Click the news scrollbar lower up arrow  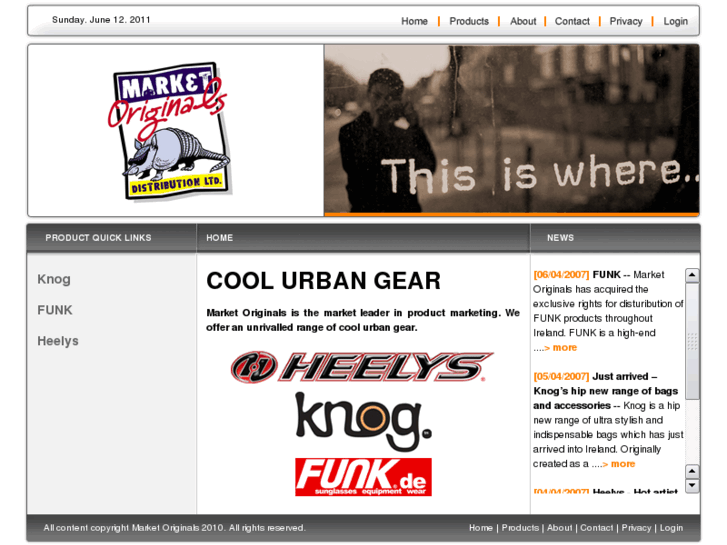click(x=692, y=472)
